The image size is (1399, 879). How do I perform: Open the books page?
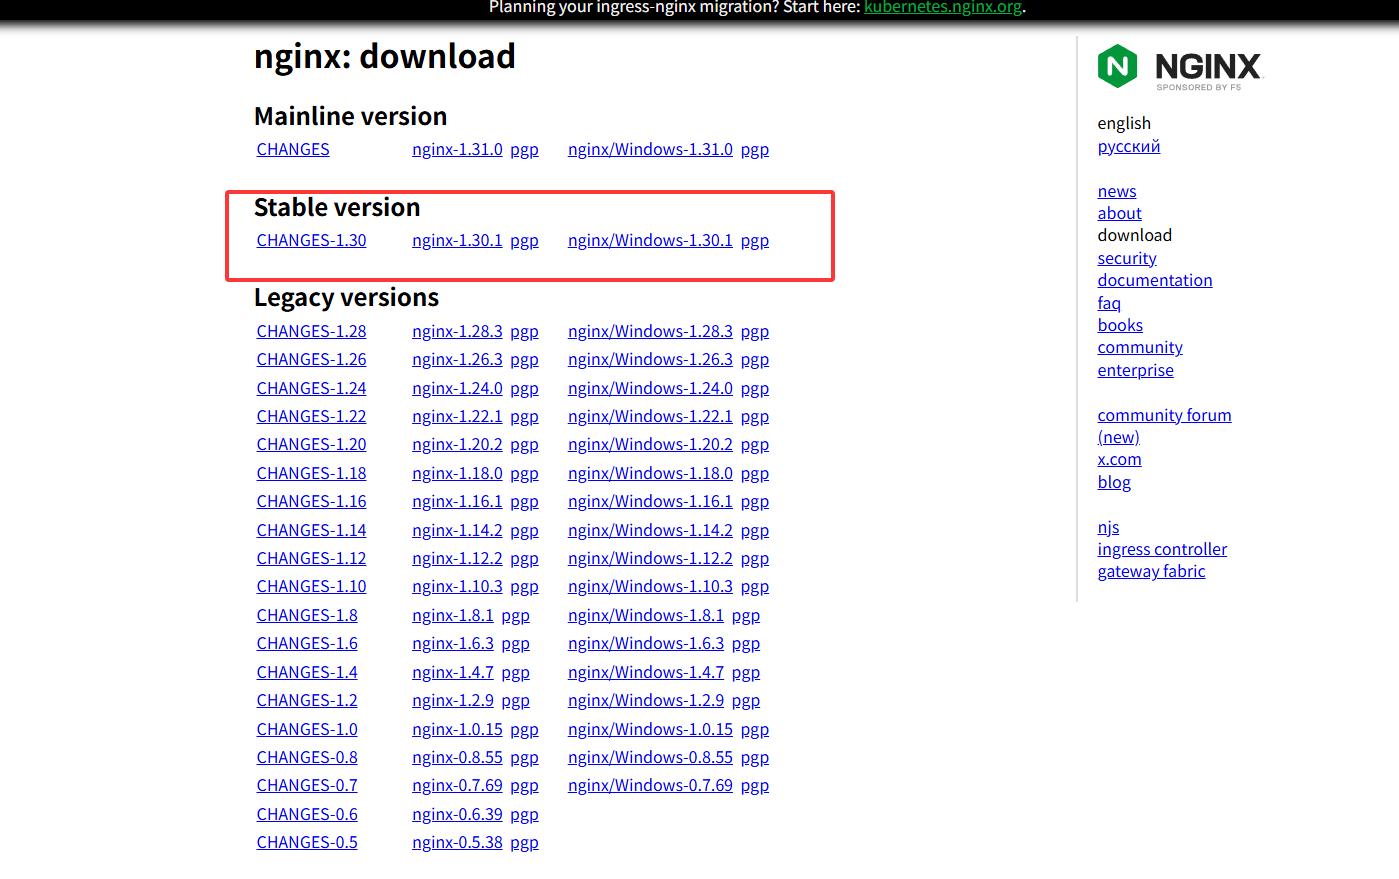pos(1120,325)
